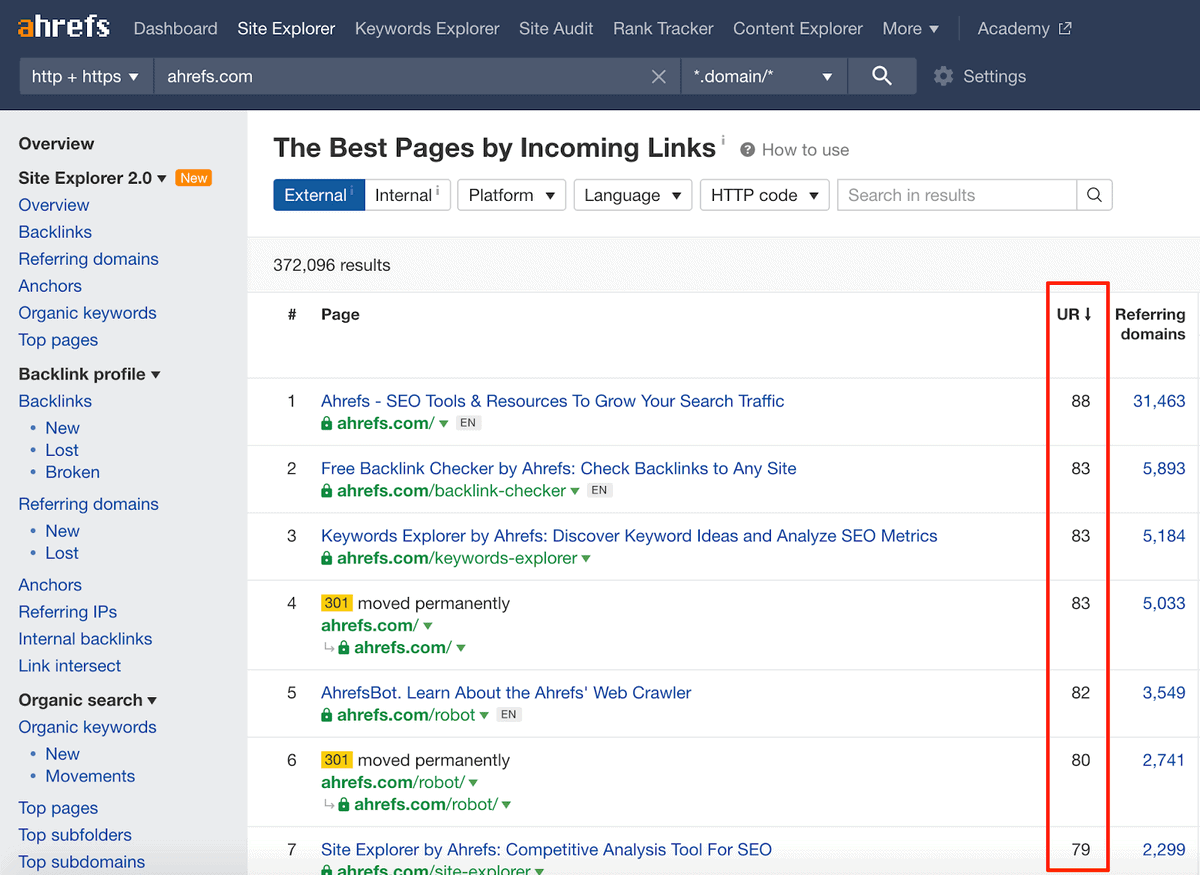Open Rank Tracker in the top navigation
The width and height of the screenshot is (1200, 875).
point(663,28)
